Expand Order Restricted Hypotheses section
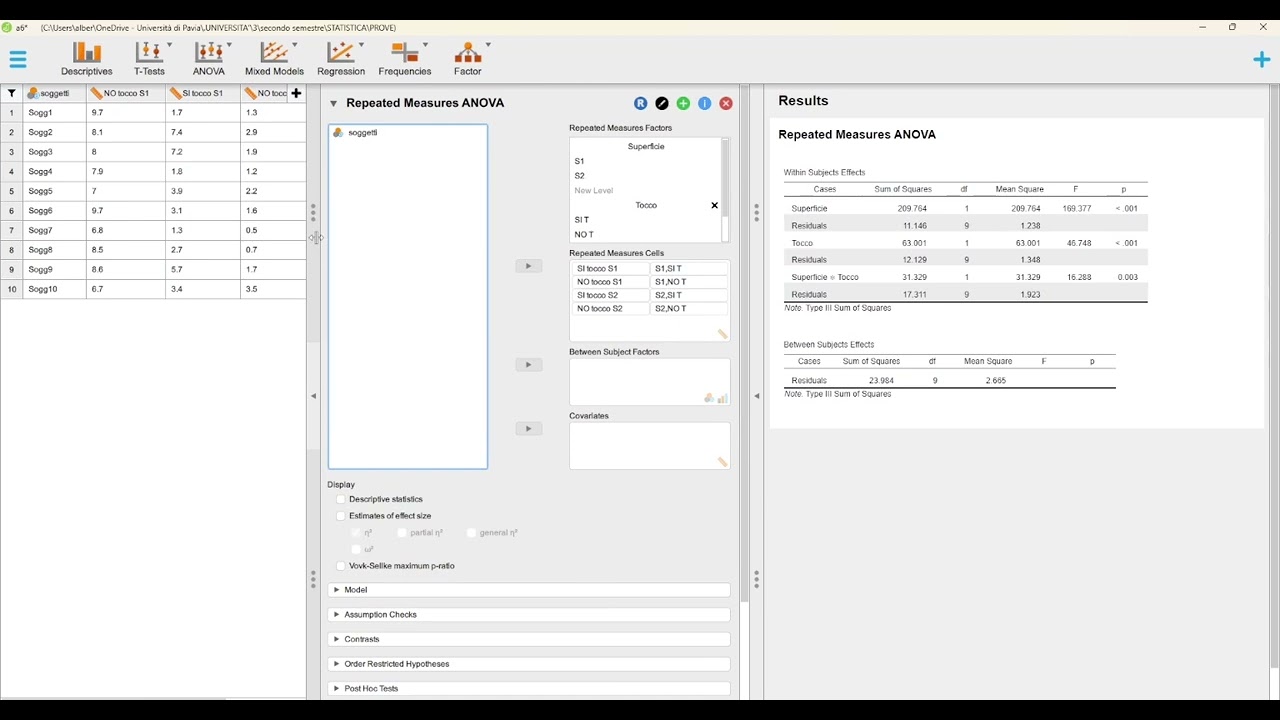The height and width of the screenshot is (720, 1280). (x=529, y=664)
